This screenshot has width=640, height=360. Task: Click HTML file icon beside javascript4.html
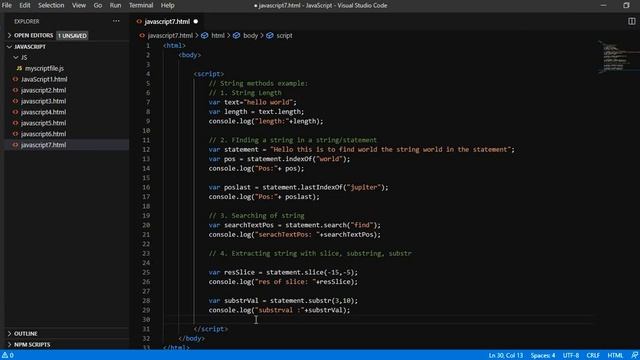16,112
